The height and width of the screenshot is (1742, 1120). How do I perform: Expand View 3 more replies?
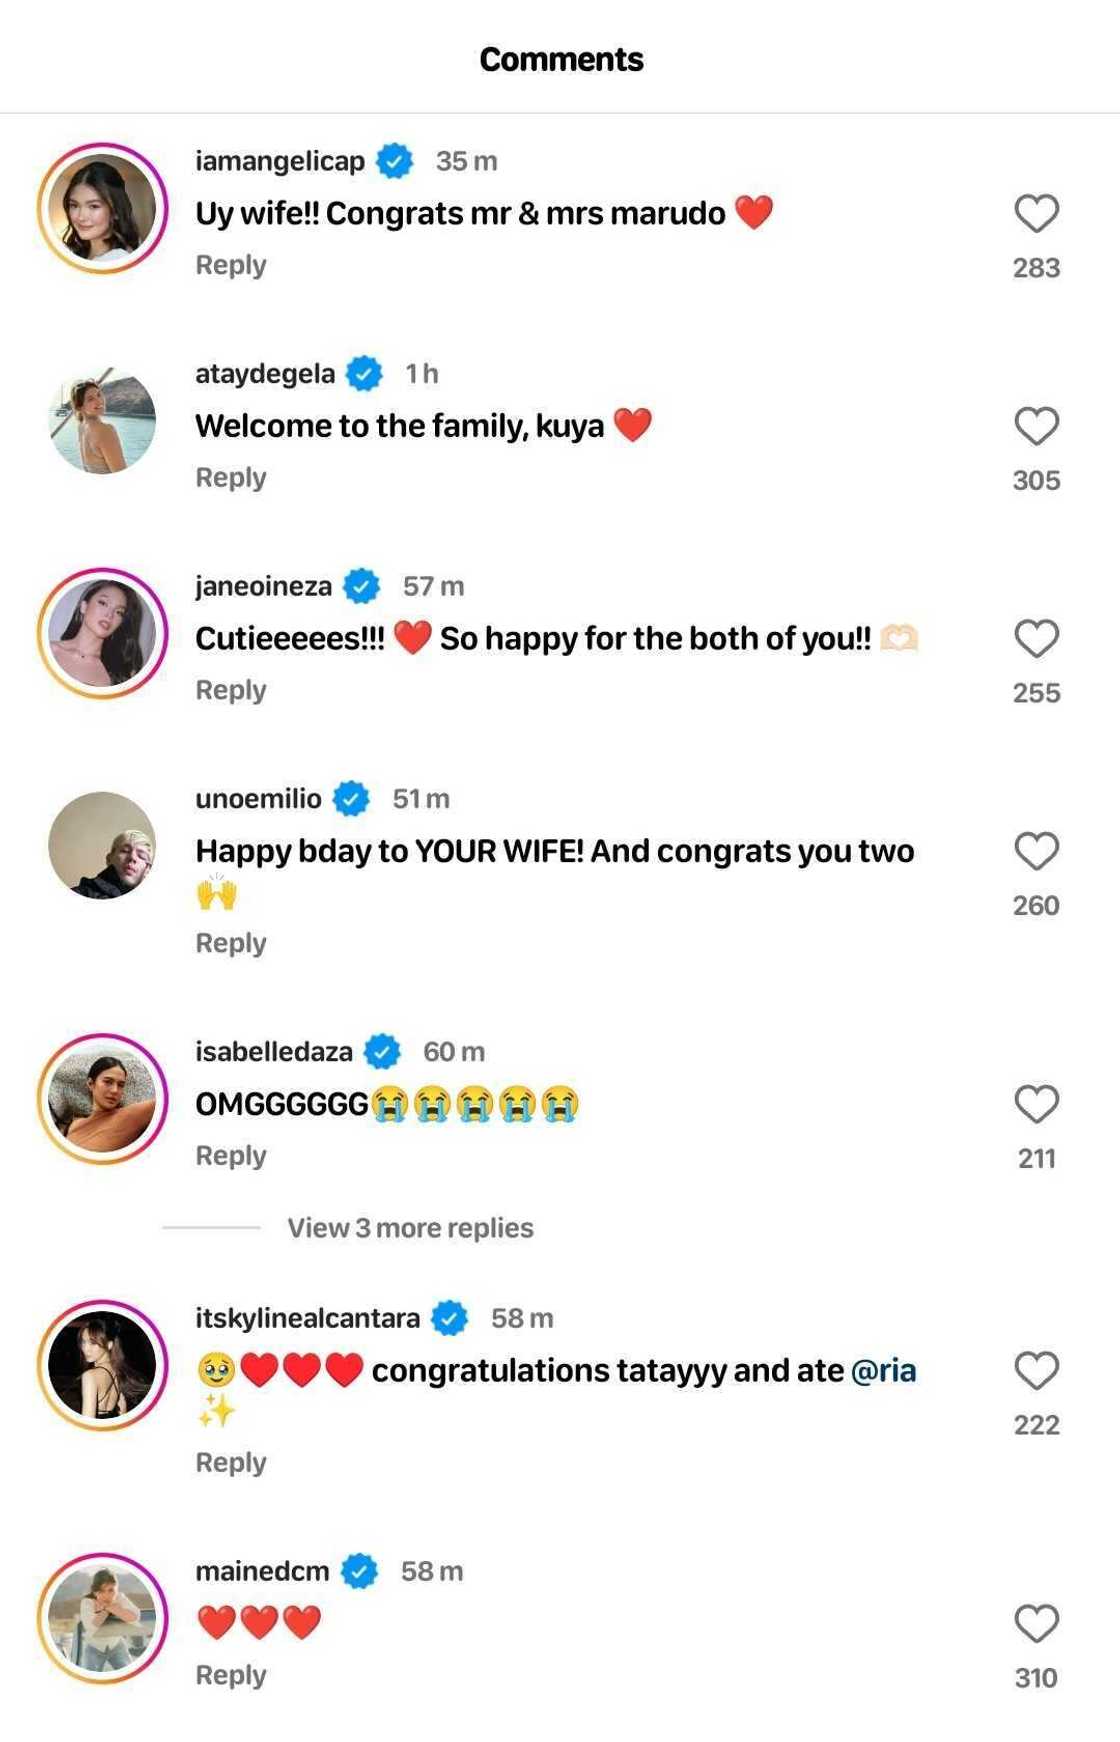click(410, 1228)
